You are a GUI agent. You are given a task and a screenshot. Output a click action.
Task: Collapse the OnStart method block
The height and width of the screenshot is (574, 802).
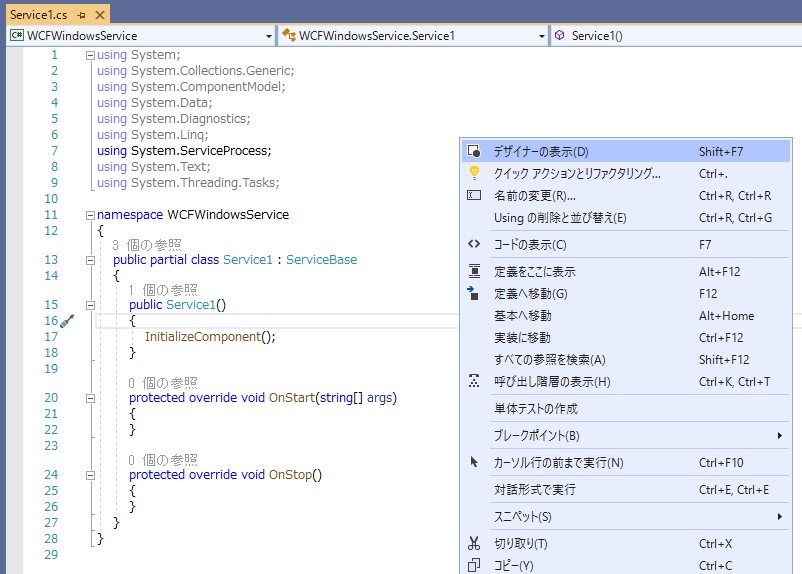[90, 398]
